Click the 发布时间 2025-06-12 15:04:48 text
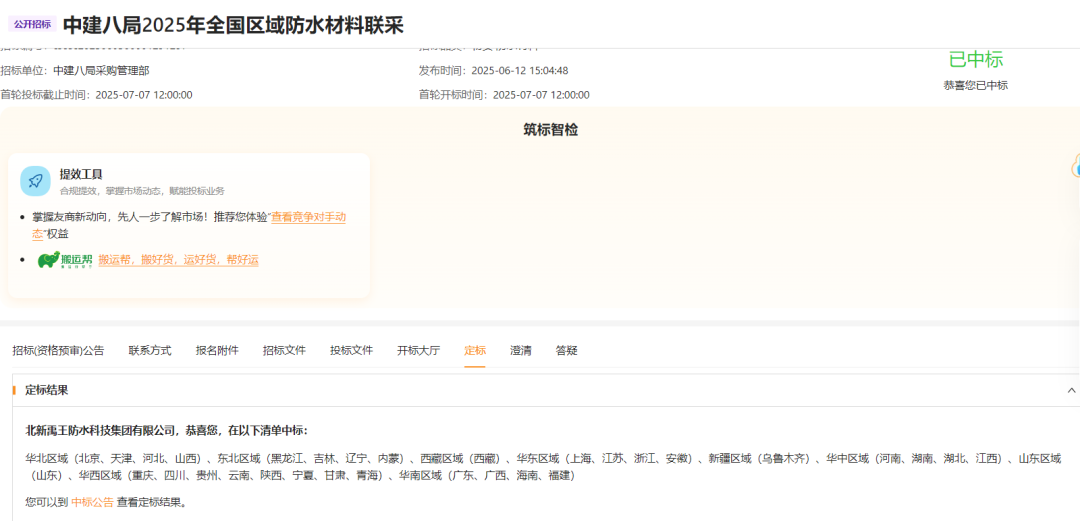Screen dimensions: 1080x521 point(493,70)
